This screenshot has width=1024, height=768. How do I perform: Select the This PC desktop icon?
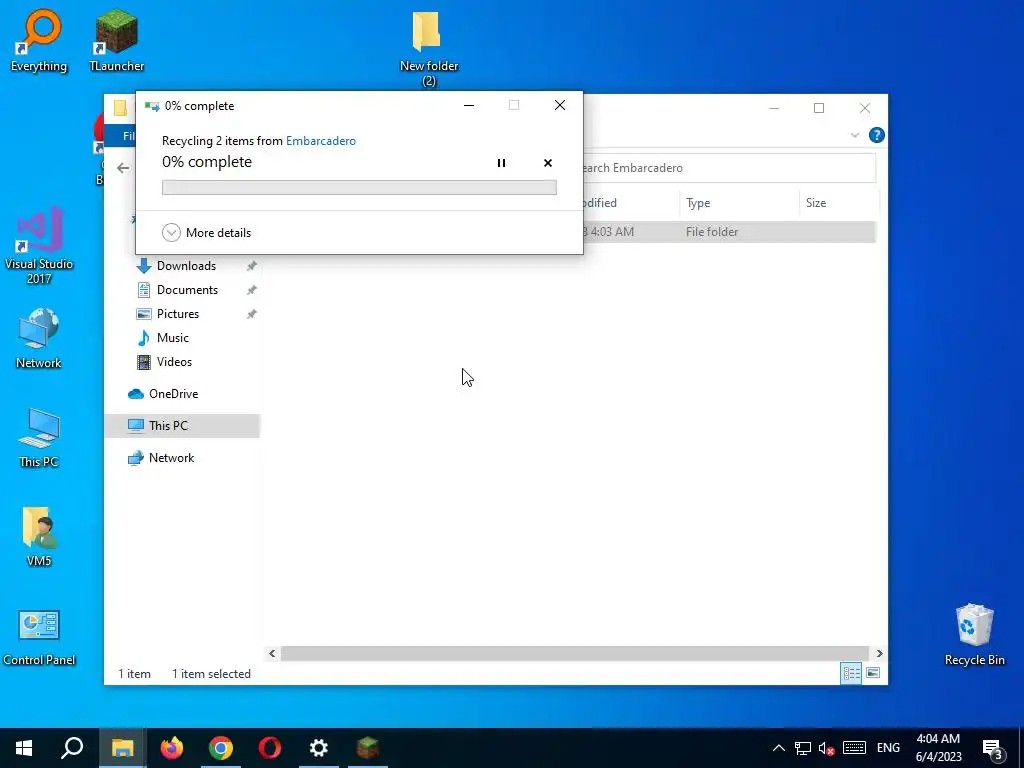pos(39,438)
